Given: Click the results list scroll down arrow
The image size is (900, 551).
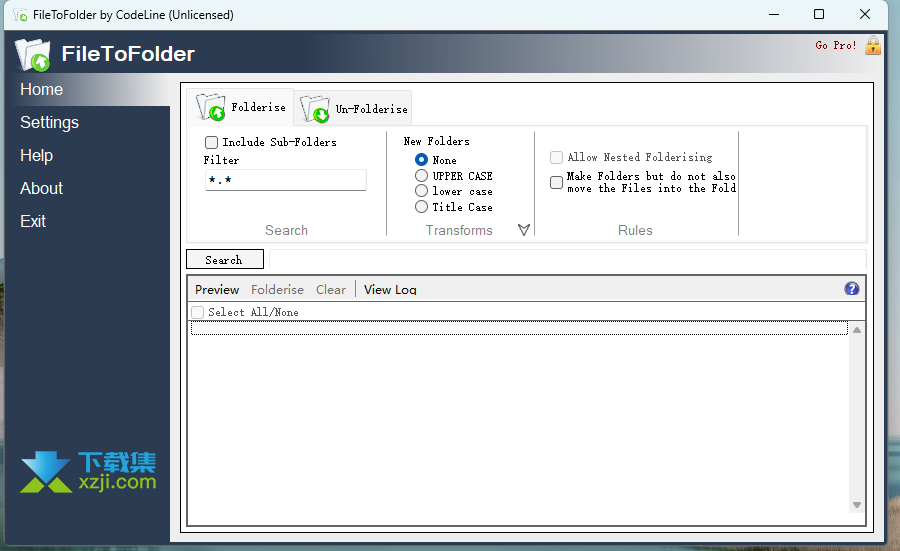Looking at the screenshot, I should [857, 505].
